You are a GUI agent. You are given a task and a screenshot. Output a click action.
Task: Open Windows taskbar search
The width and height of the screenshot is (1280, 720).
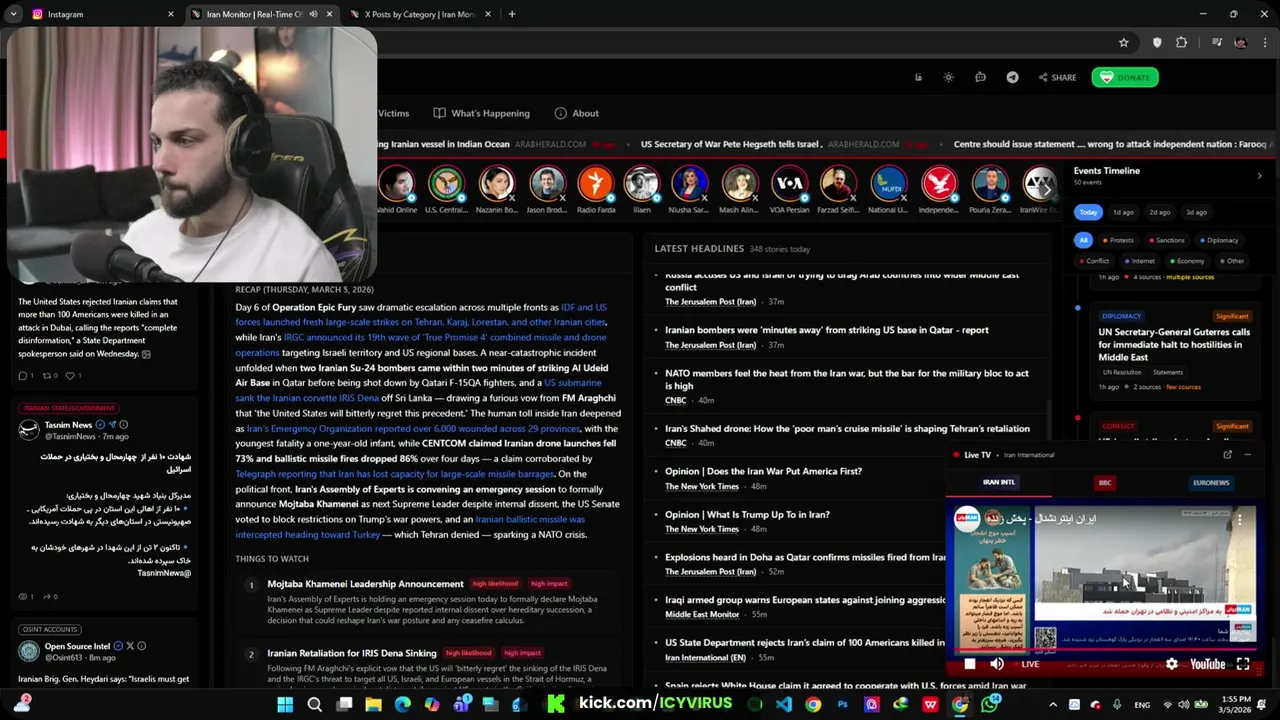click(314, 704)
